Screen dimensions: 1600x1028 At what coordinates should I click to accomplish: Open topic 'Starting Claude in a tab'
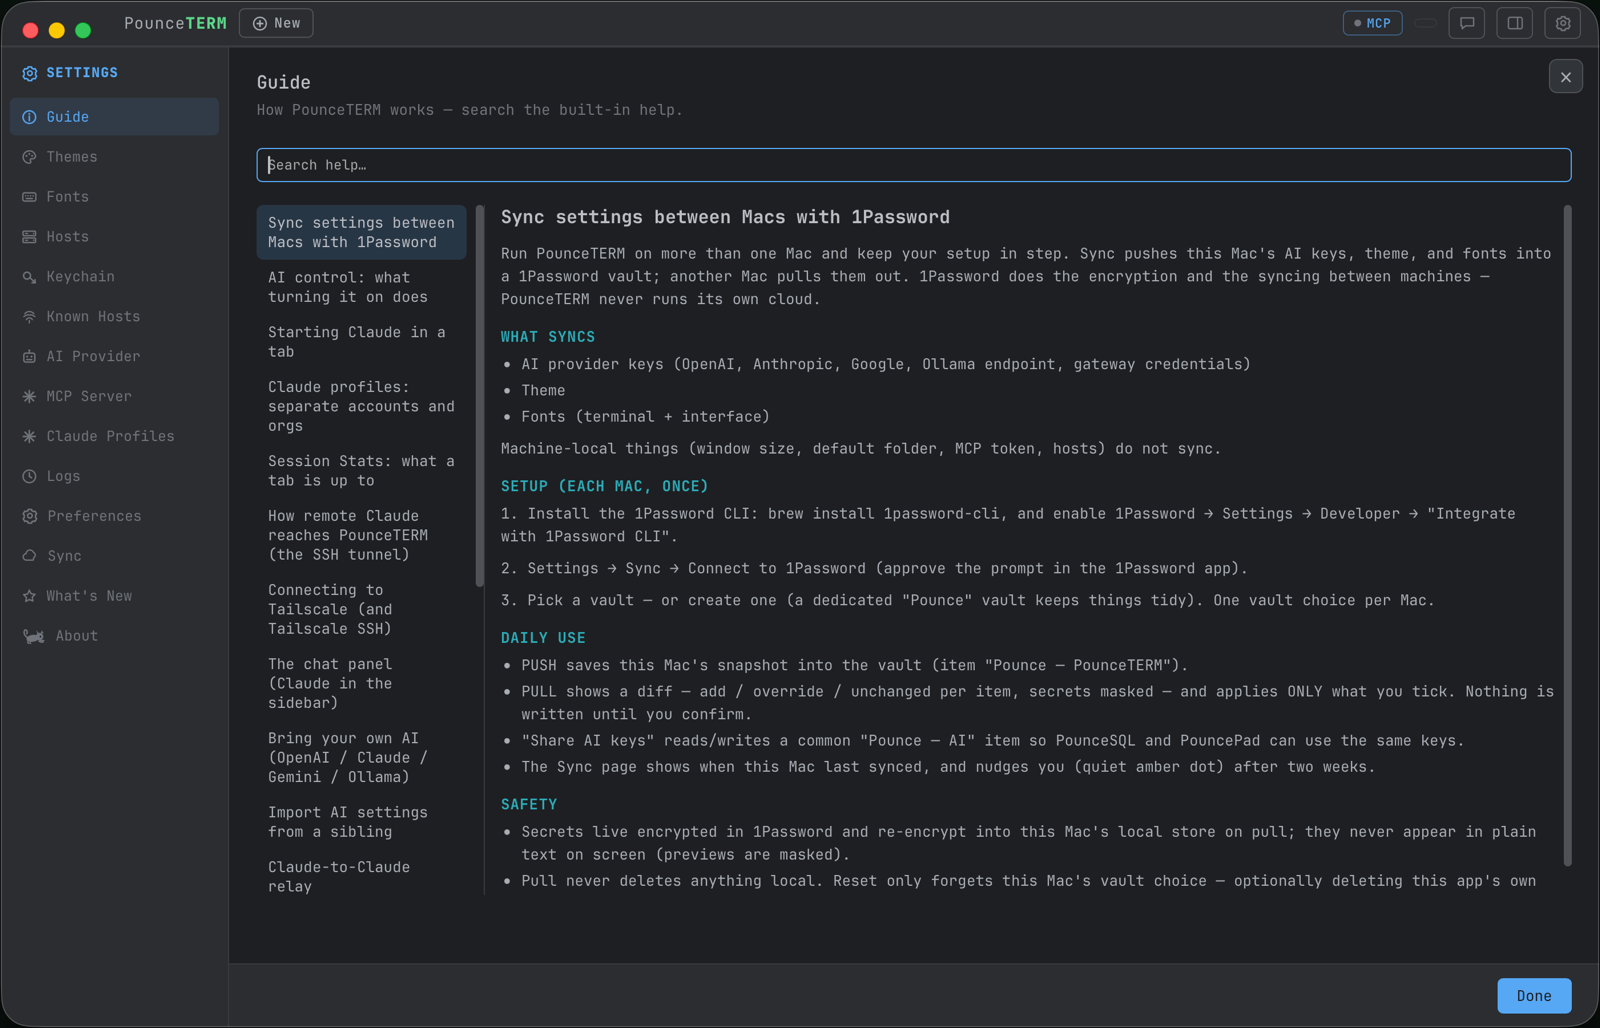tap(361, 342)
